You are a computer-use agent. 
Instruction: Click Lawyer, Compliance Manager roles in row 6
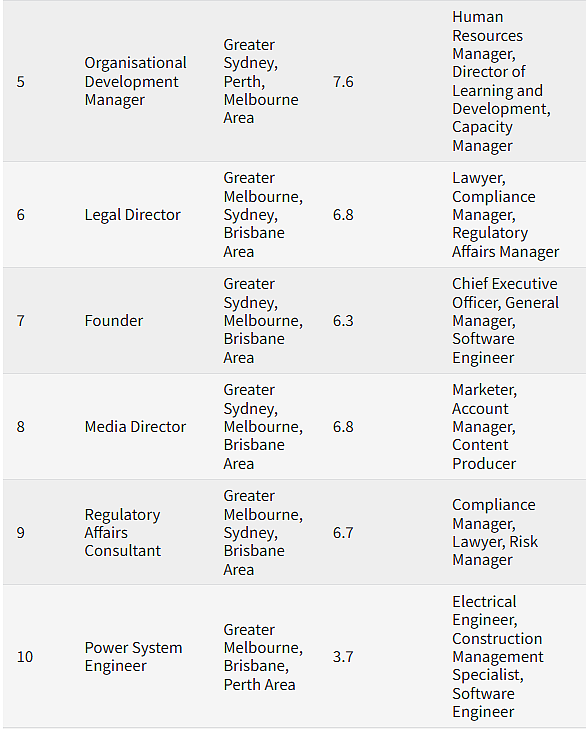(x=506, y=215)
